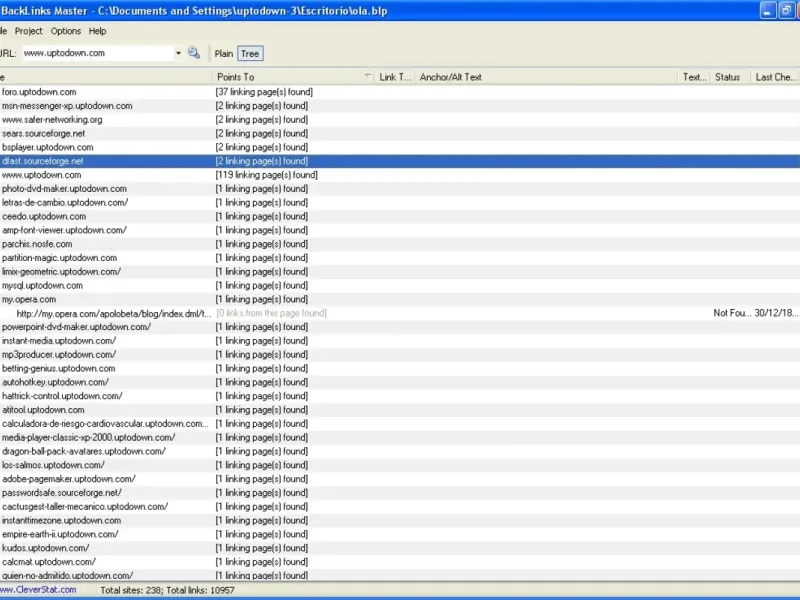Minimize the BackLinks Master window
Image resolution: width=800 pixels, height=600 pixels.
[x=768, y=10]
